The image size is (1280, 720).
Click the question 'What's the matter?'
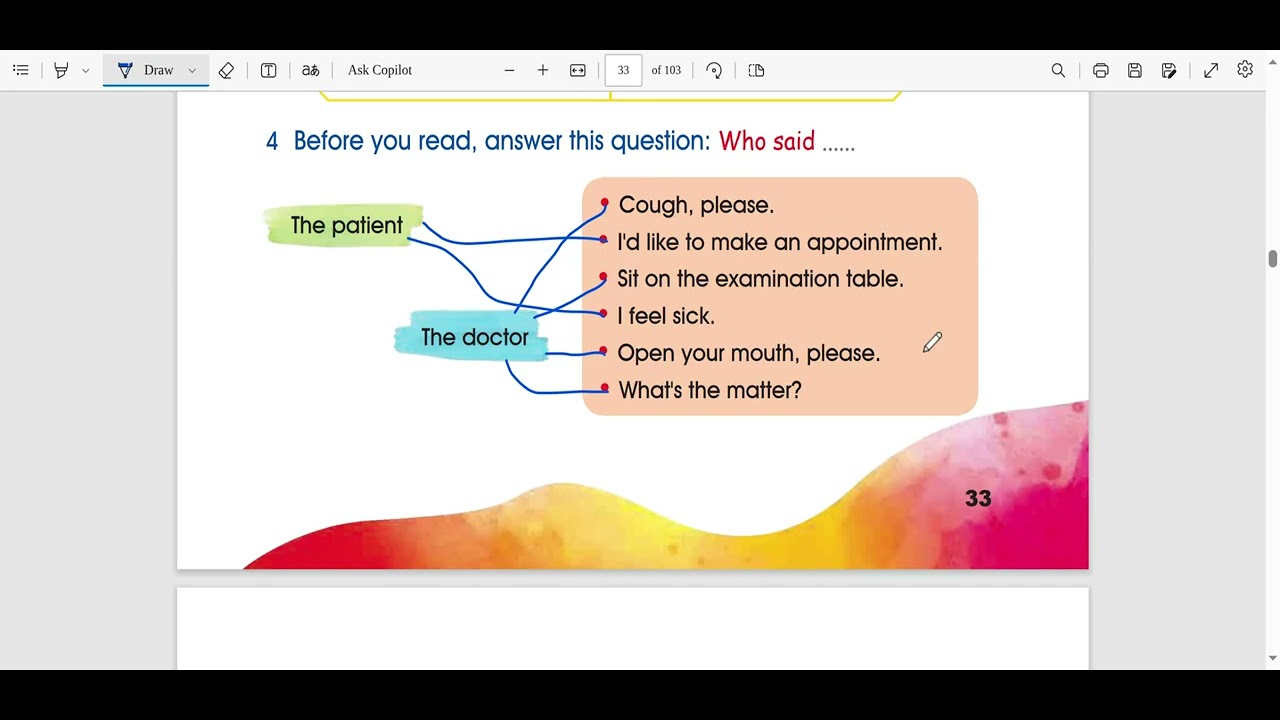tap(710, 390)
